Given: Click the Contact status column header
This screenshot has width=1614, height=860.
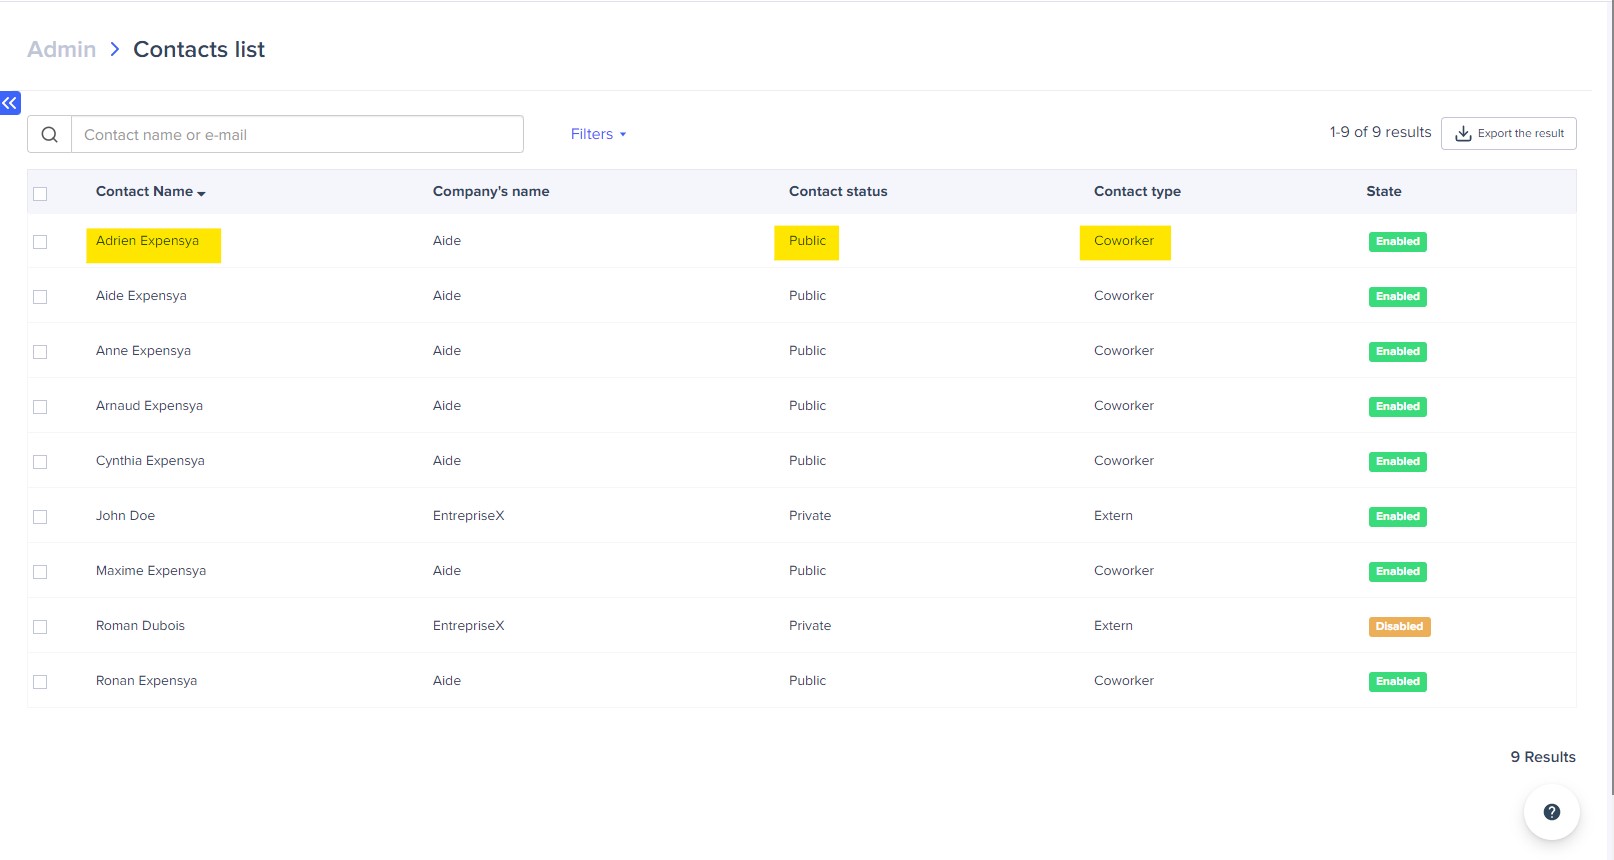Looking at the screenshot, I should point(837,192).
